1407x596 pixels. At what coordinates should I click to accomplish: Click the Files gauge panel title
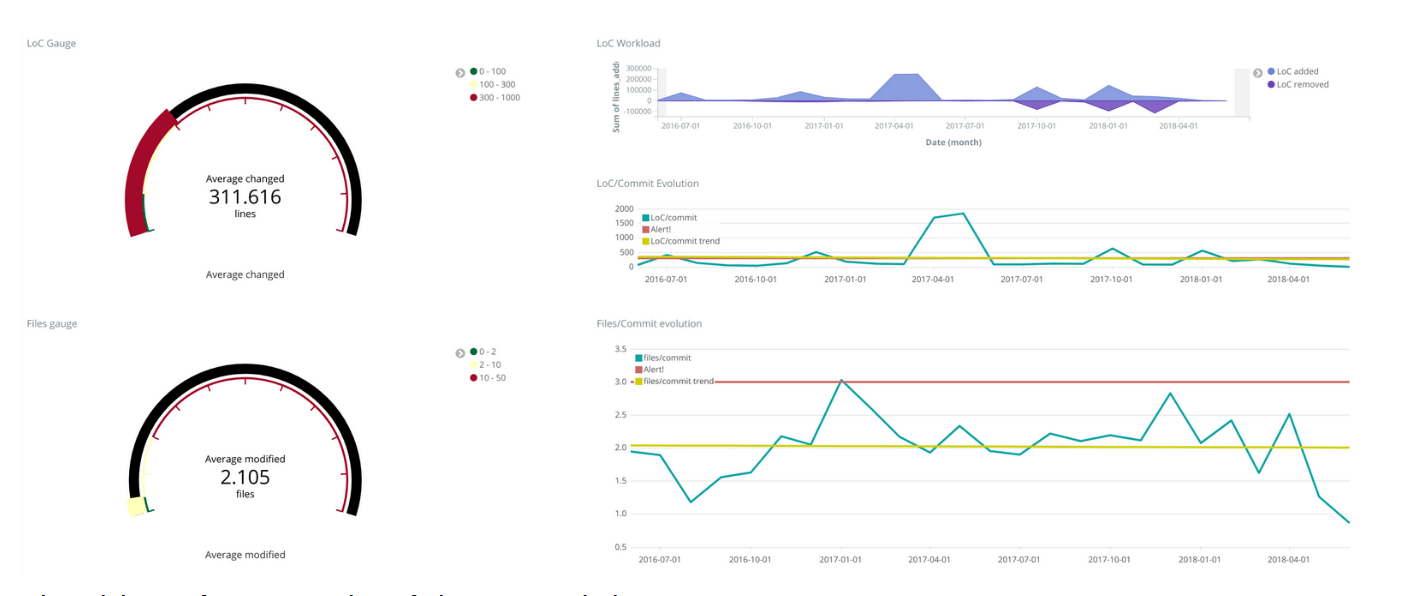click(52, 324)
